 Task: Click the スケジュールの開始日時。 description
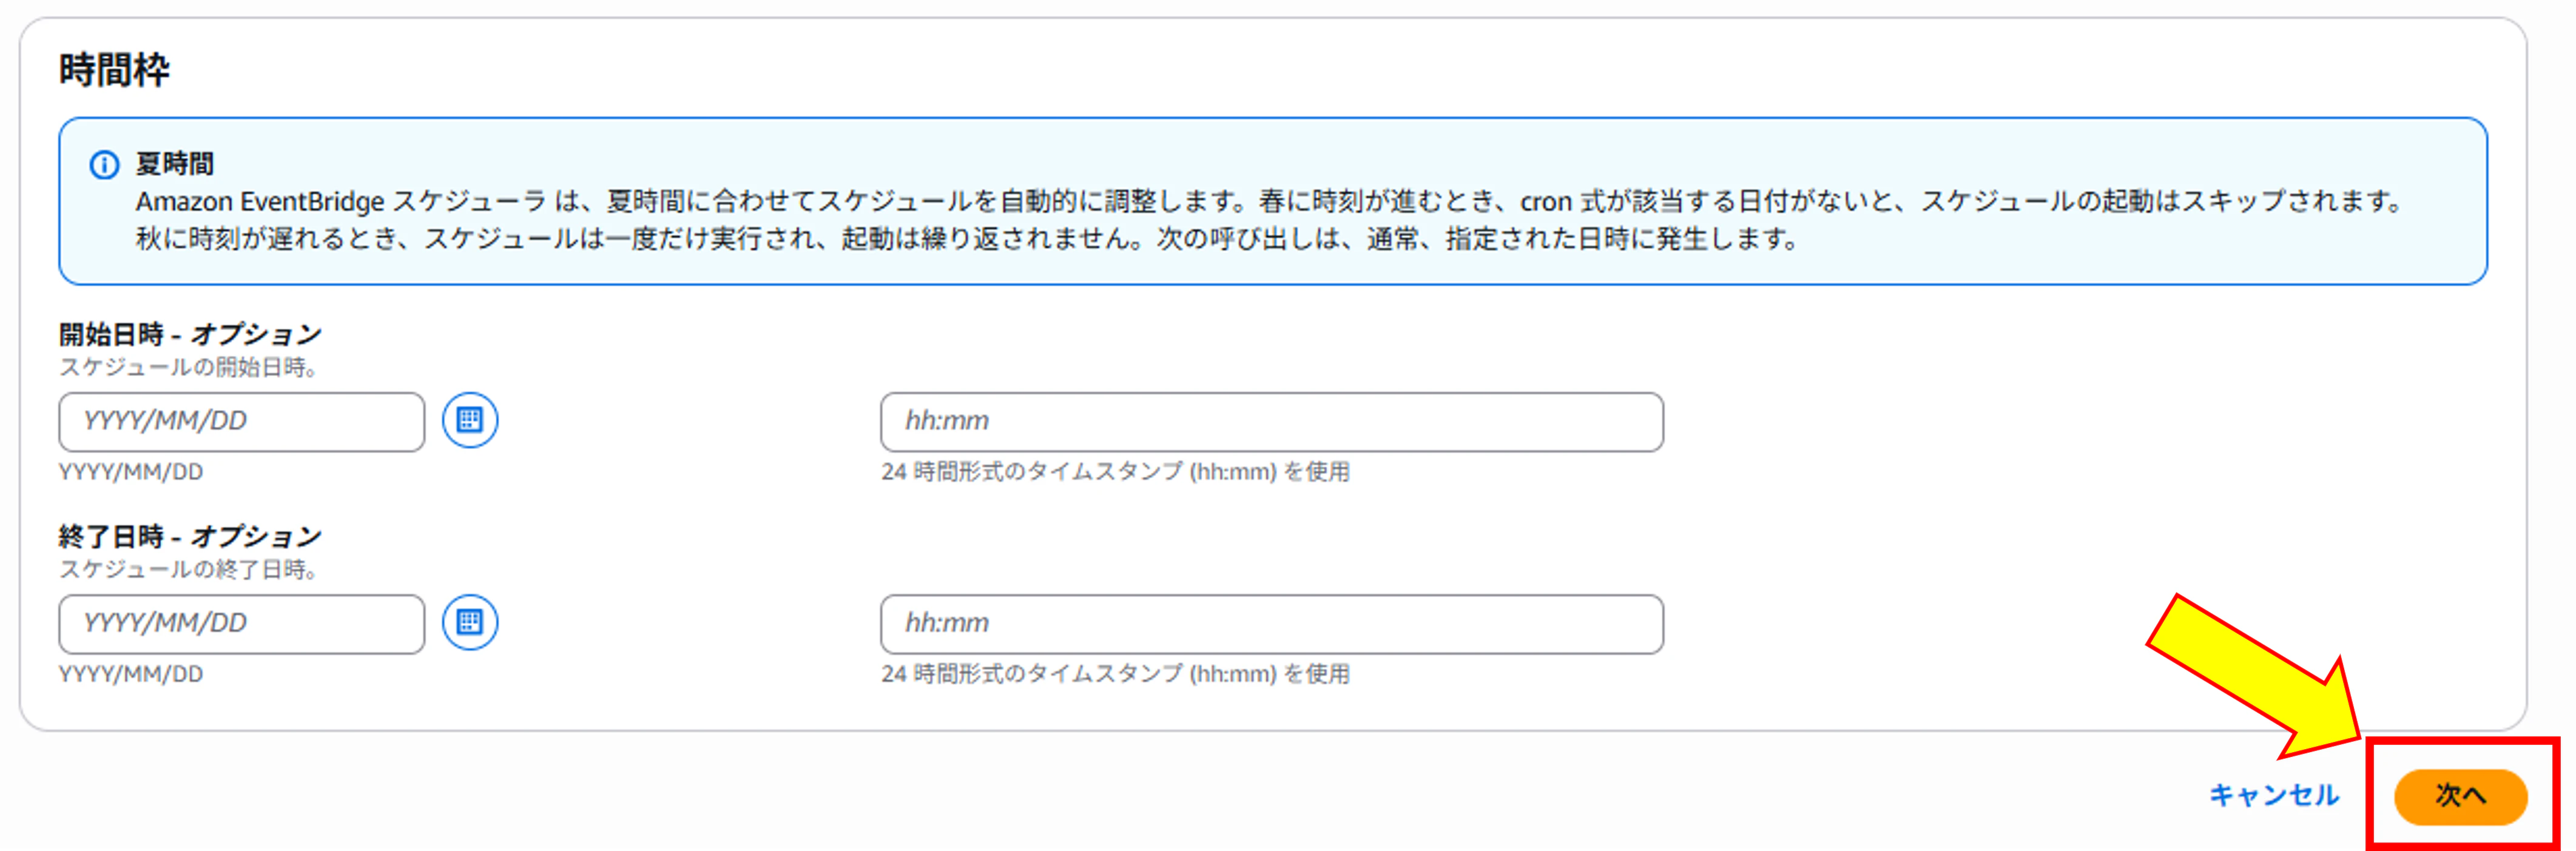coord(190,367)
